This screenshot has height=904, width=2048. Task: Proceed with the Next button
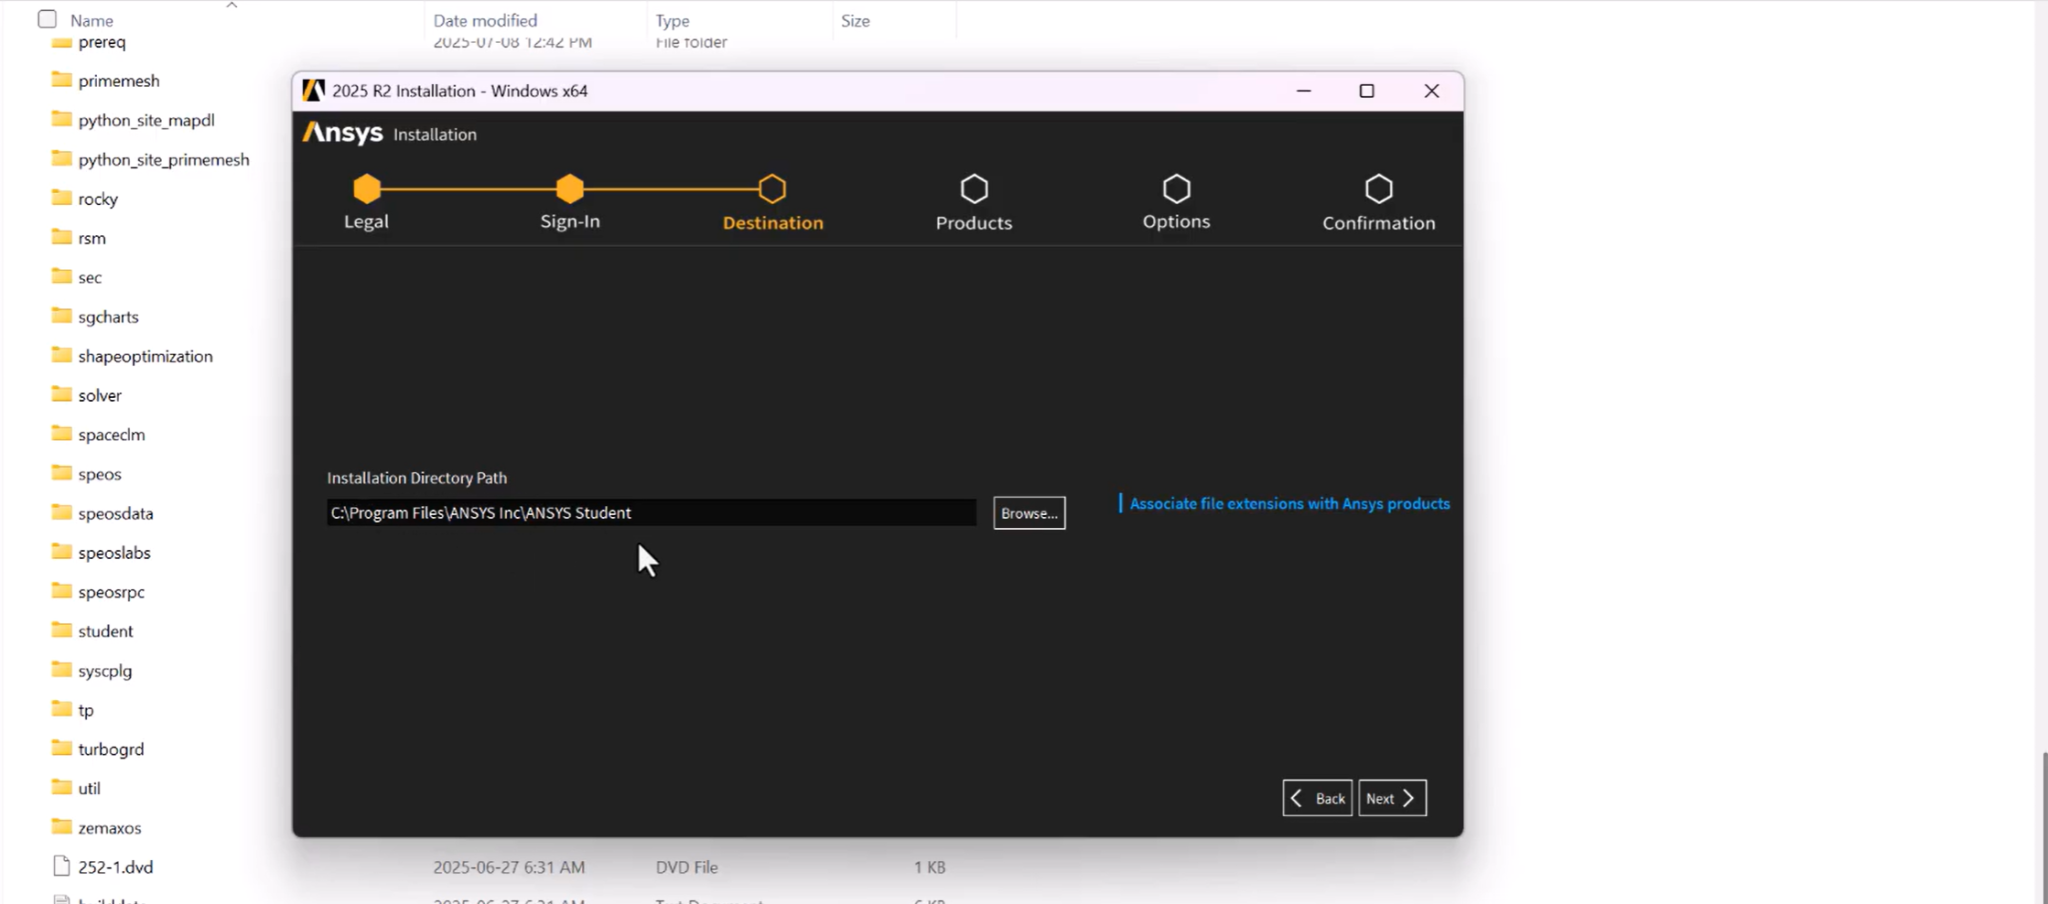click(x=1391, y=798)
